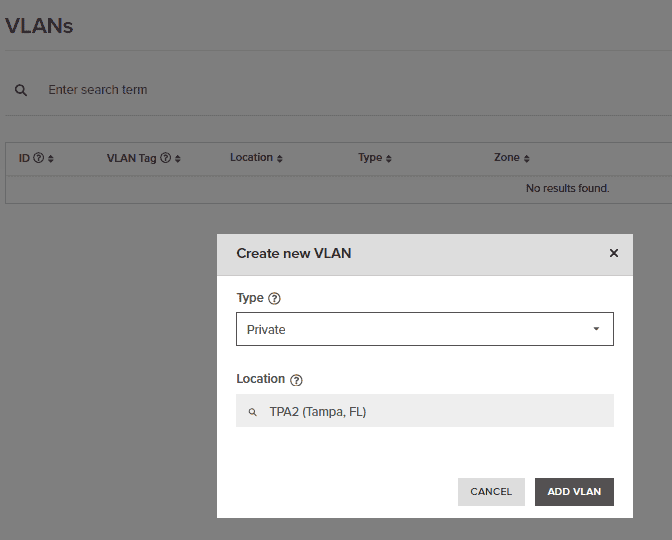
Task: Close the Create new VLAN dialog
Action: point(614,253)
